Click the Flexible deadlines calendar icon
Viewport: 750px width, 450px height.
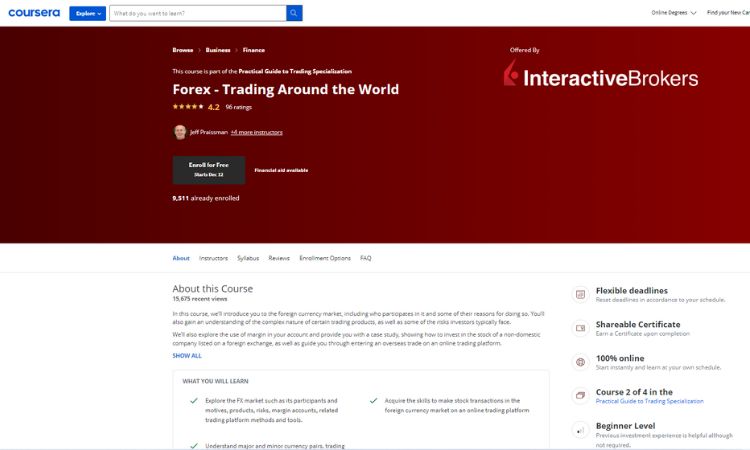click(580, 295)
